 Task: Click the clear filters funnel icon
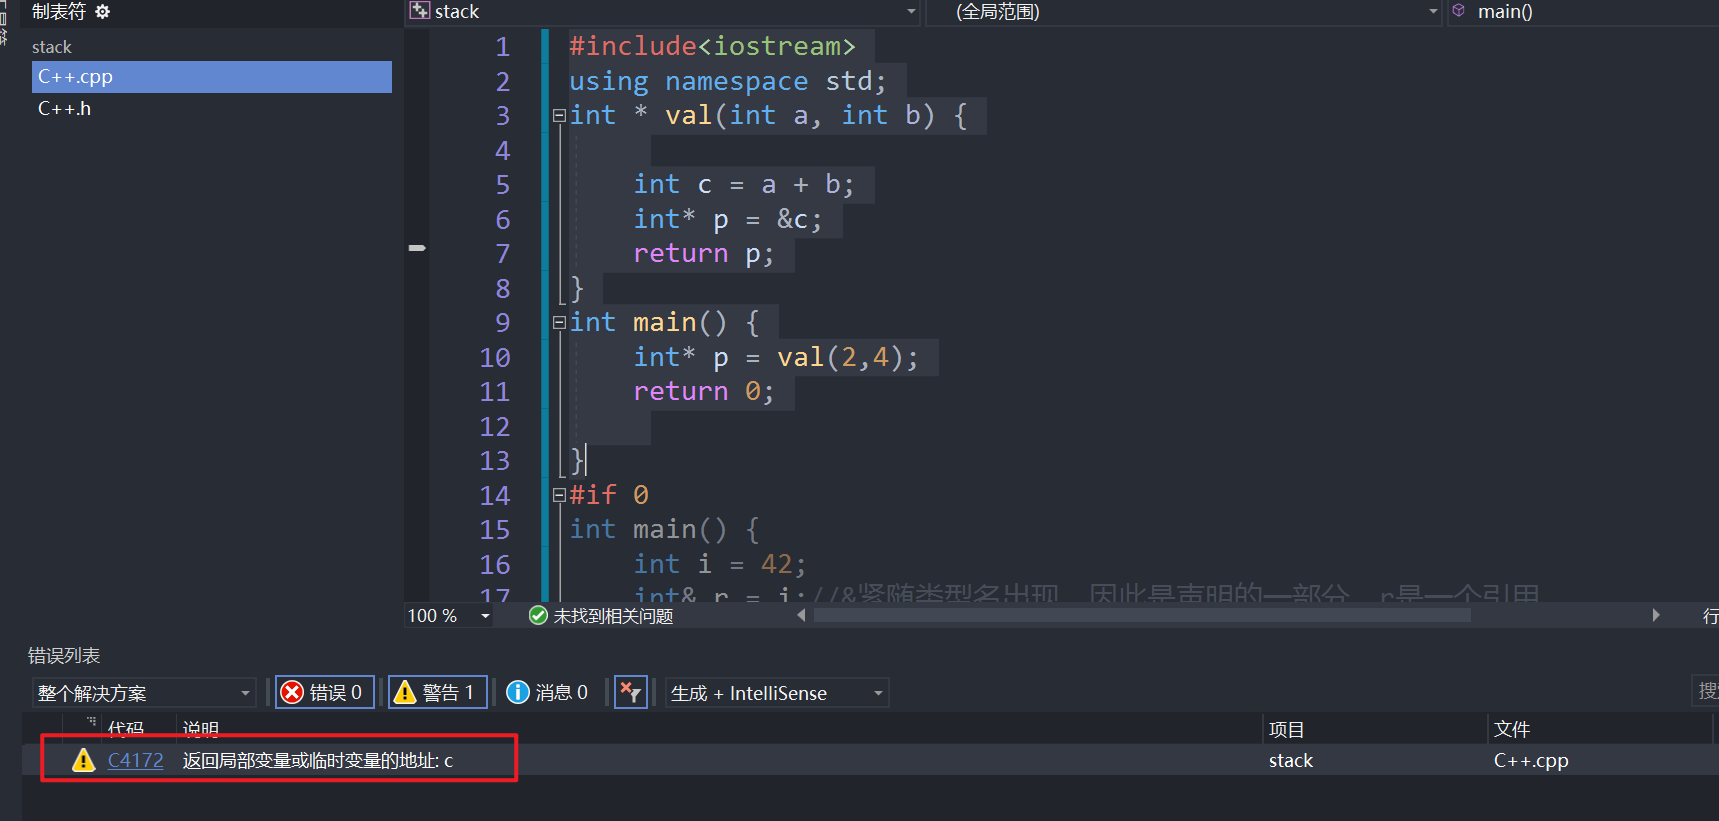(630, 692)
